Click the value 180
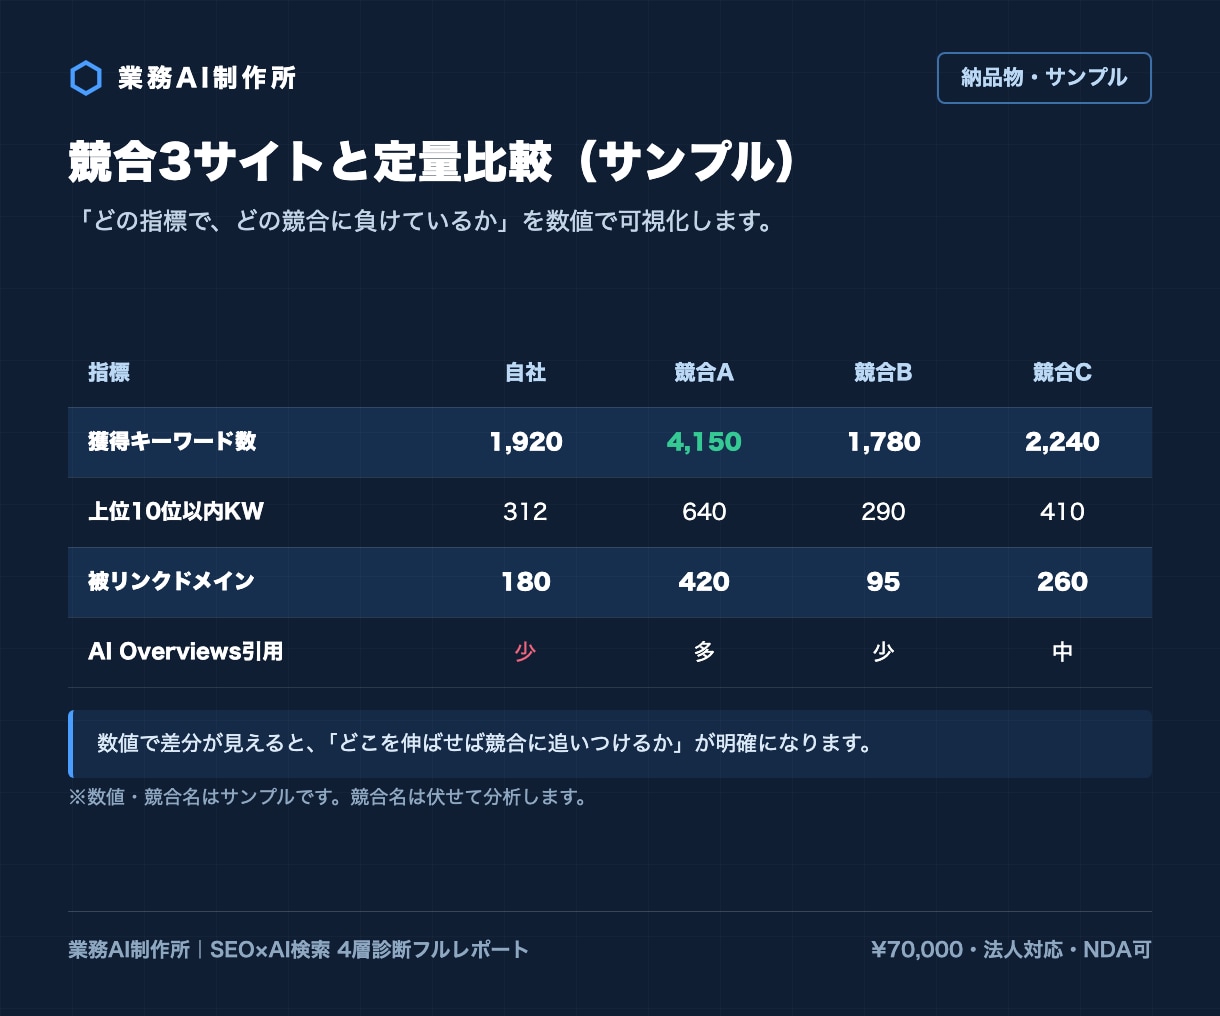The image size is (1220, 1016). point(526,582)
